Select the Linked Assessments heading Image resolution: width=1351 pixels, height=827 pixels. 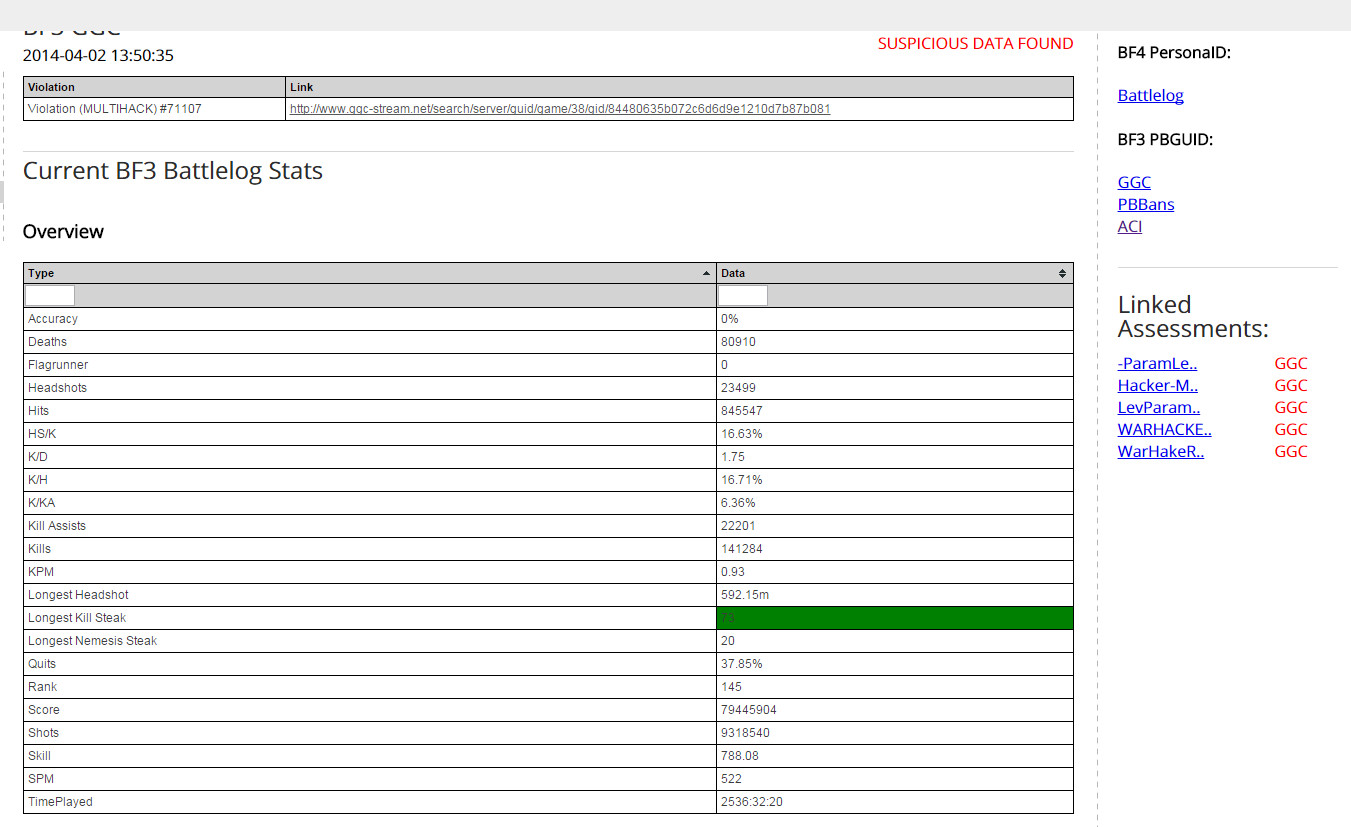coord(1193,317)
